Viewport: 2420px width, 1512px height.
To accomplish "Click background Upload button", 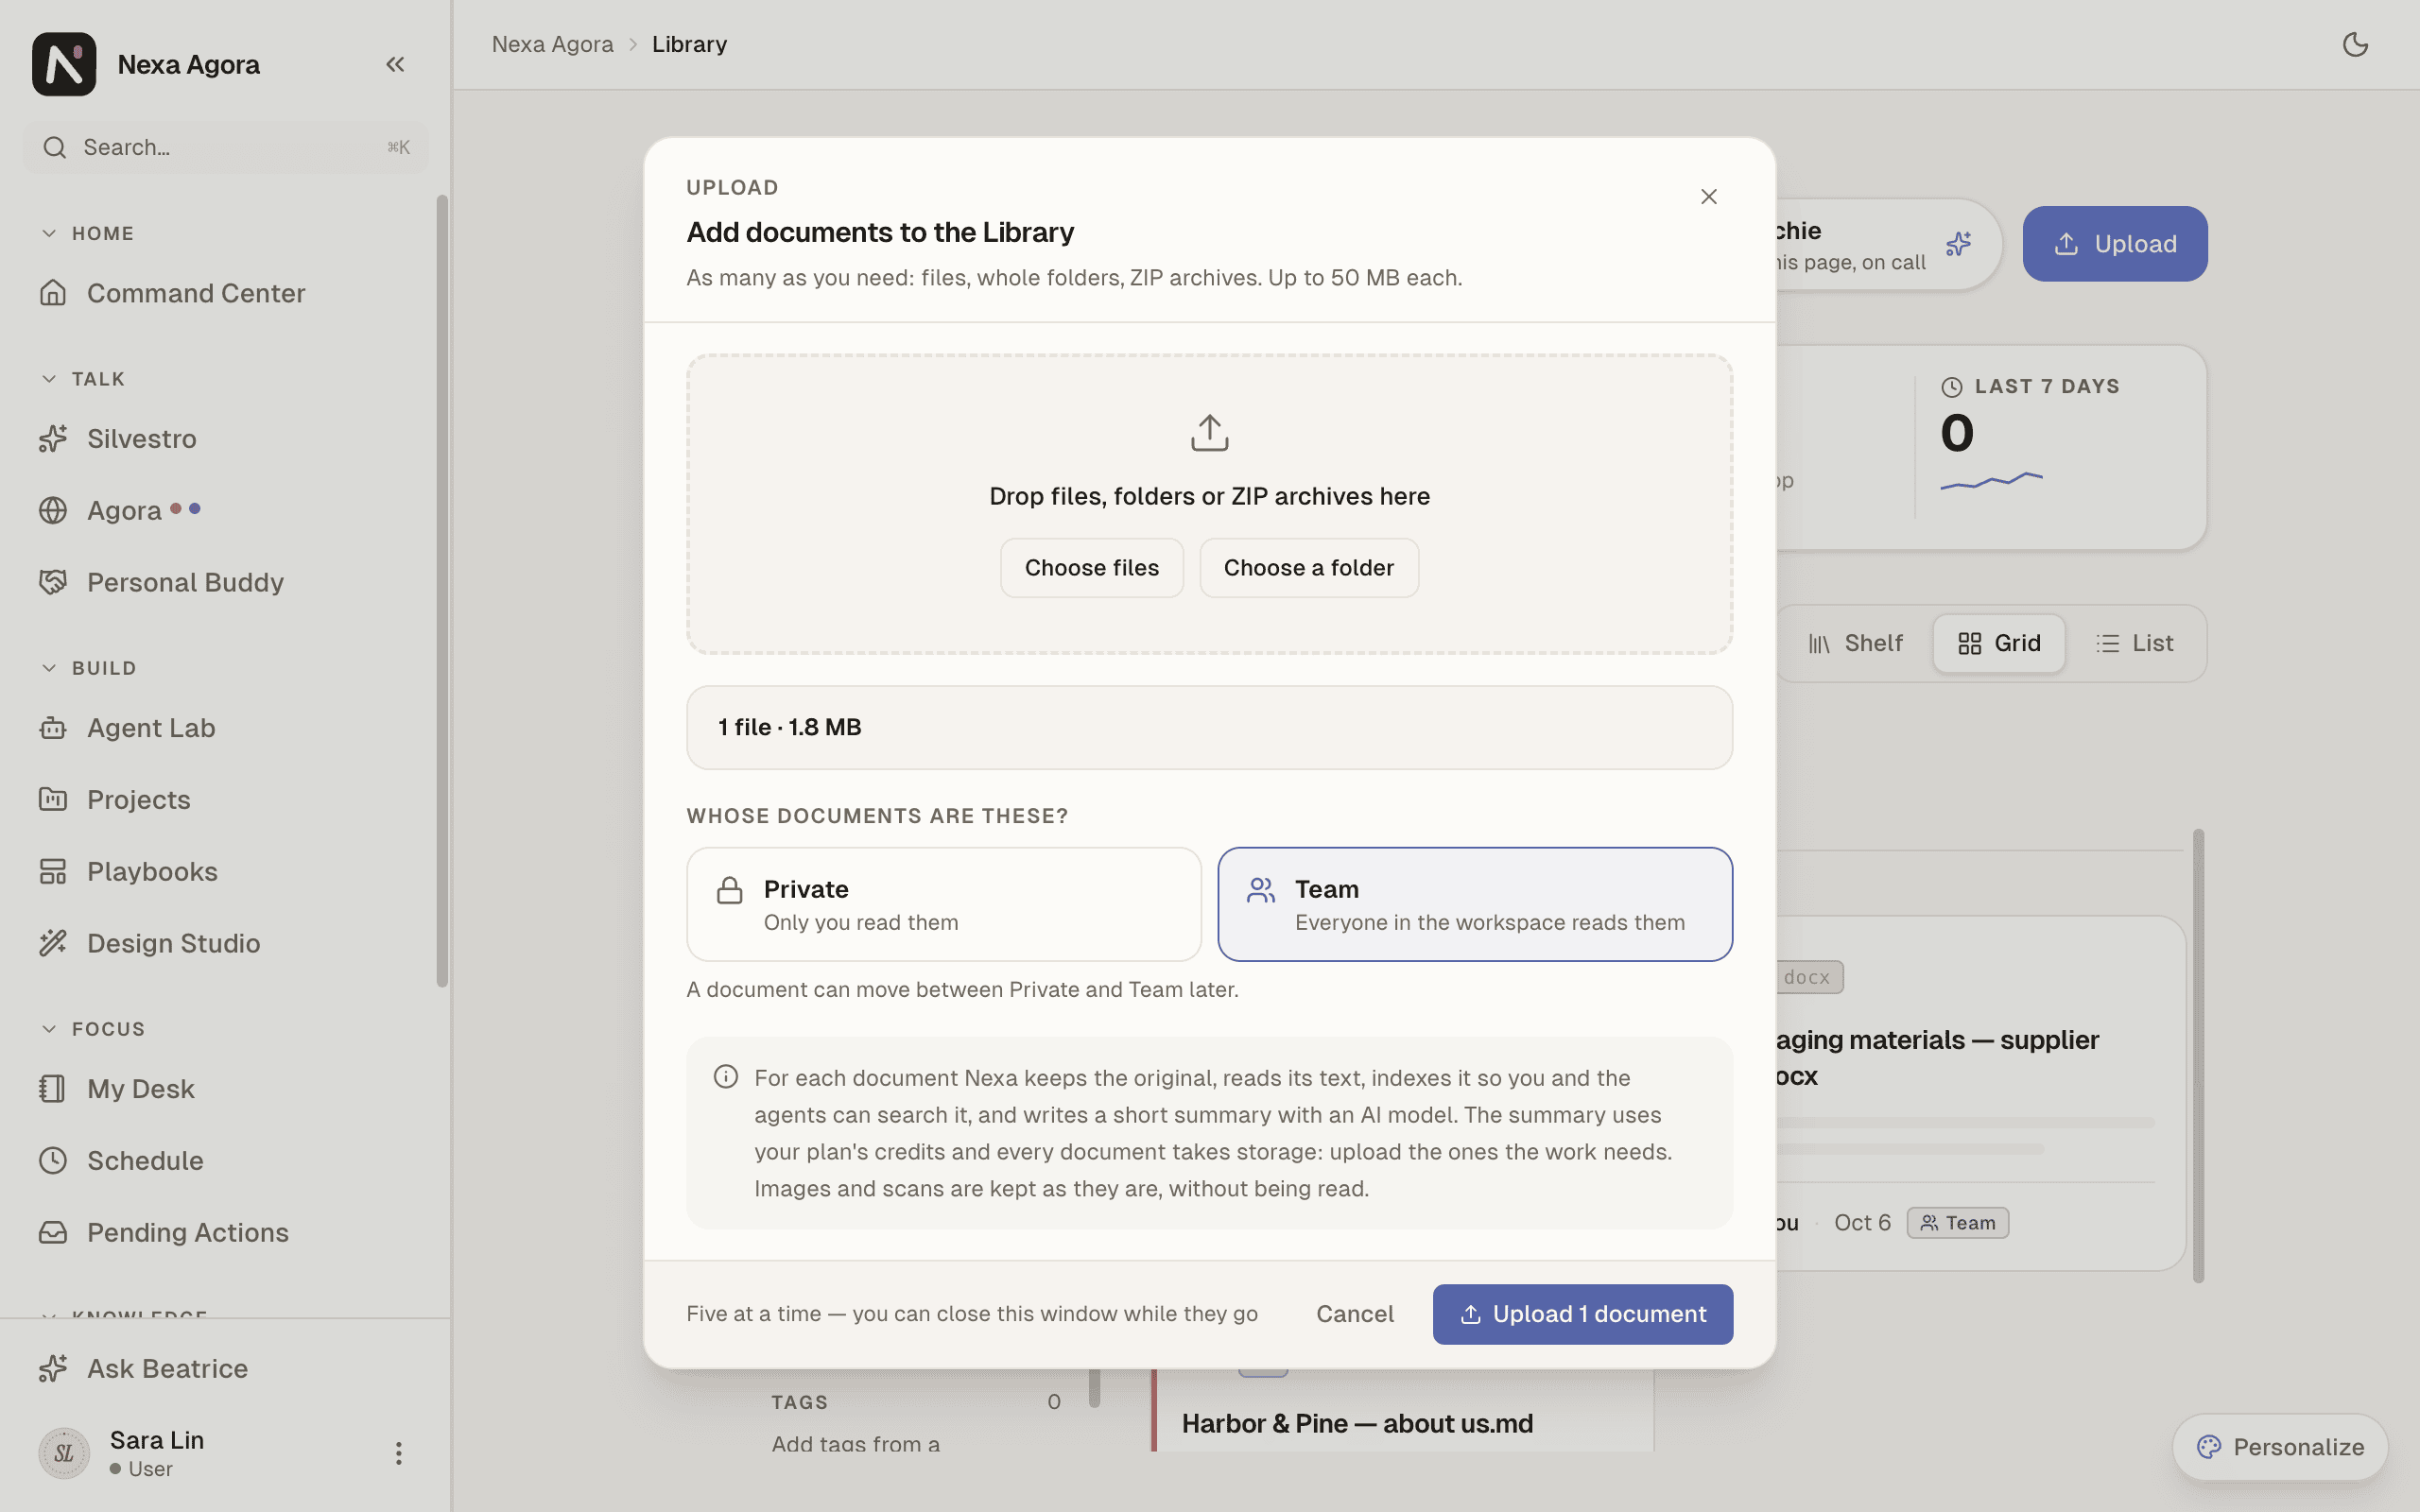I will [2114, 244].
